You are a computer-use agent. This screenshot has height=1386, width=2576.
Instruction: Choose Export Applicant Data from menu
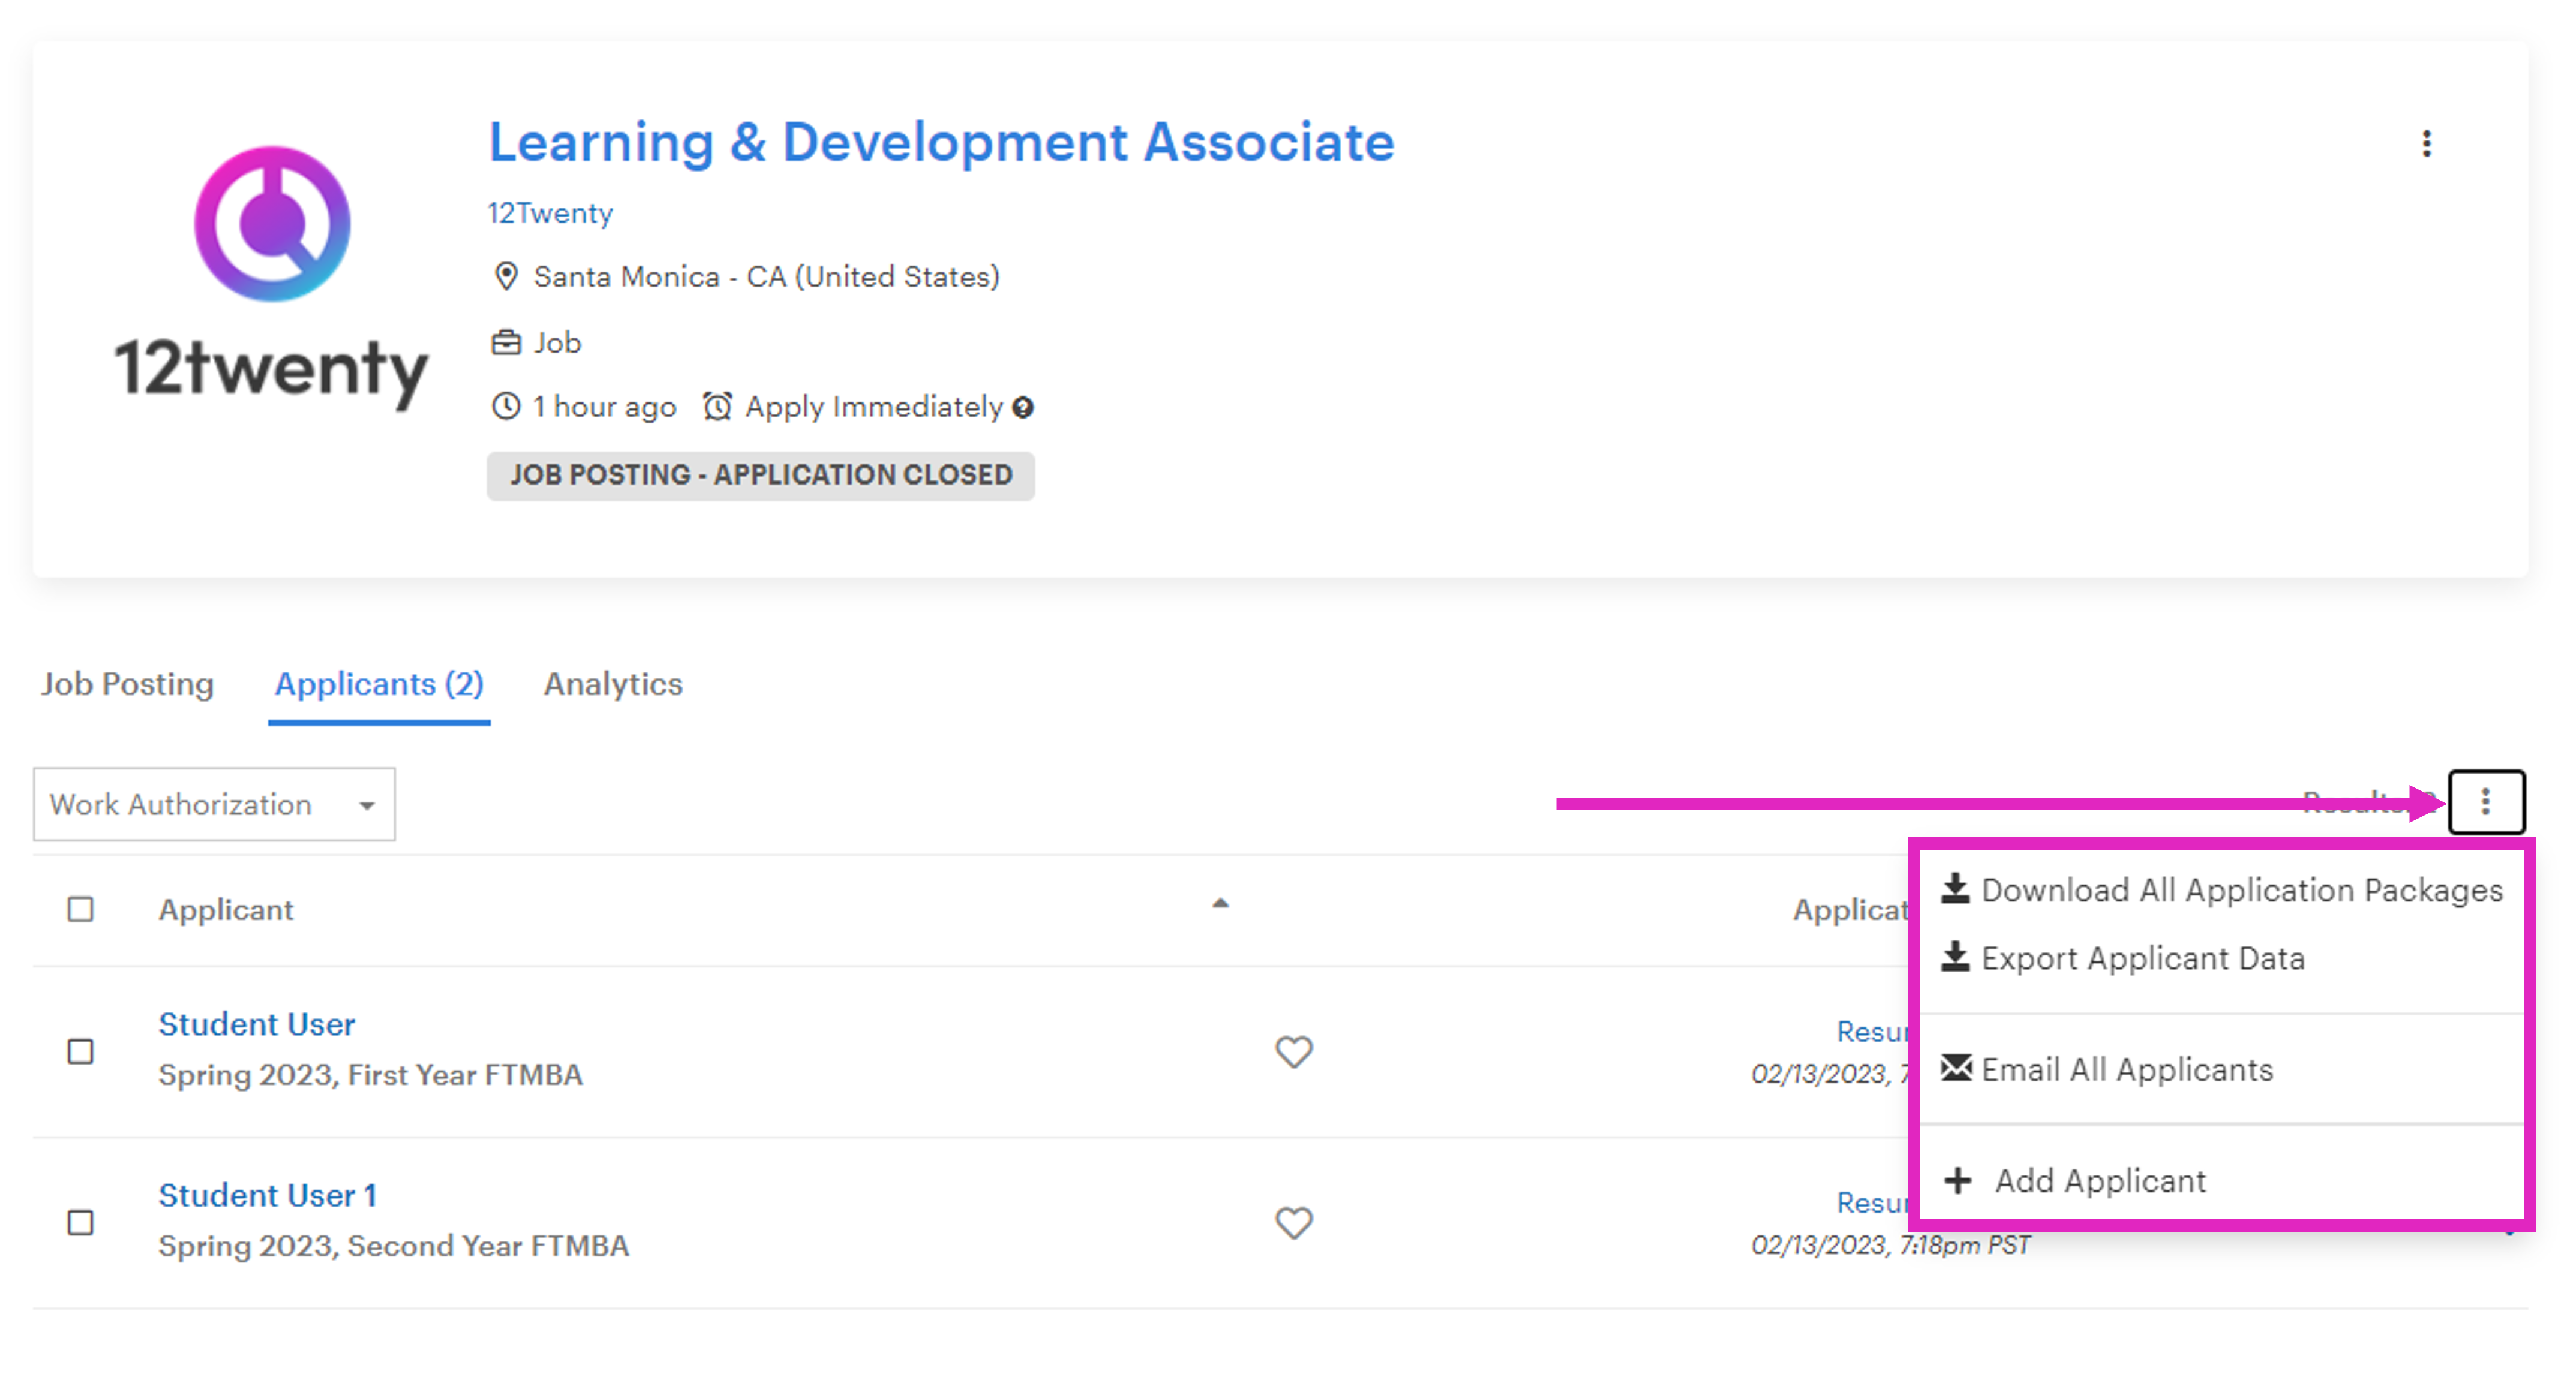(2122, 958)
